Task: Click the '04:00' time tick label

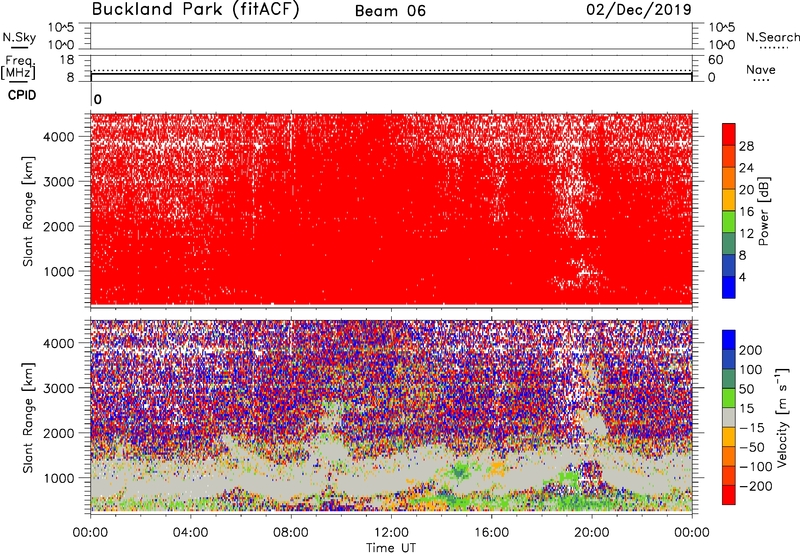Action: 190,533
